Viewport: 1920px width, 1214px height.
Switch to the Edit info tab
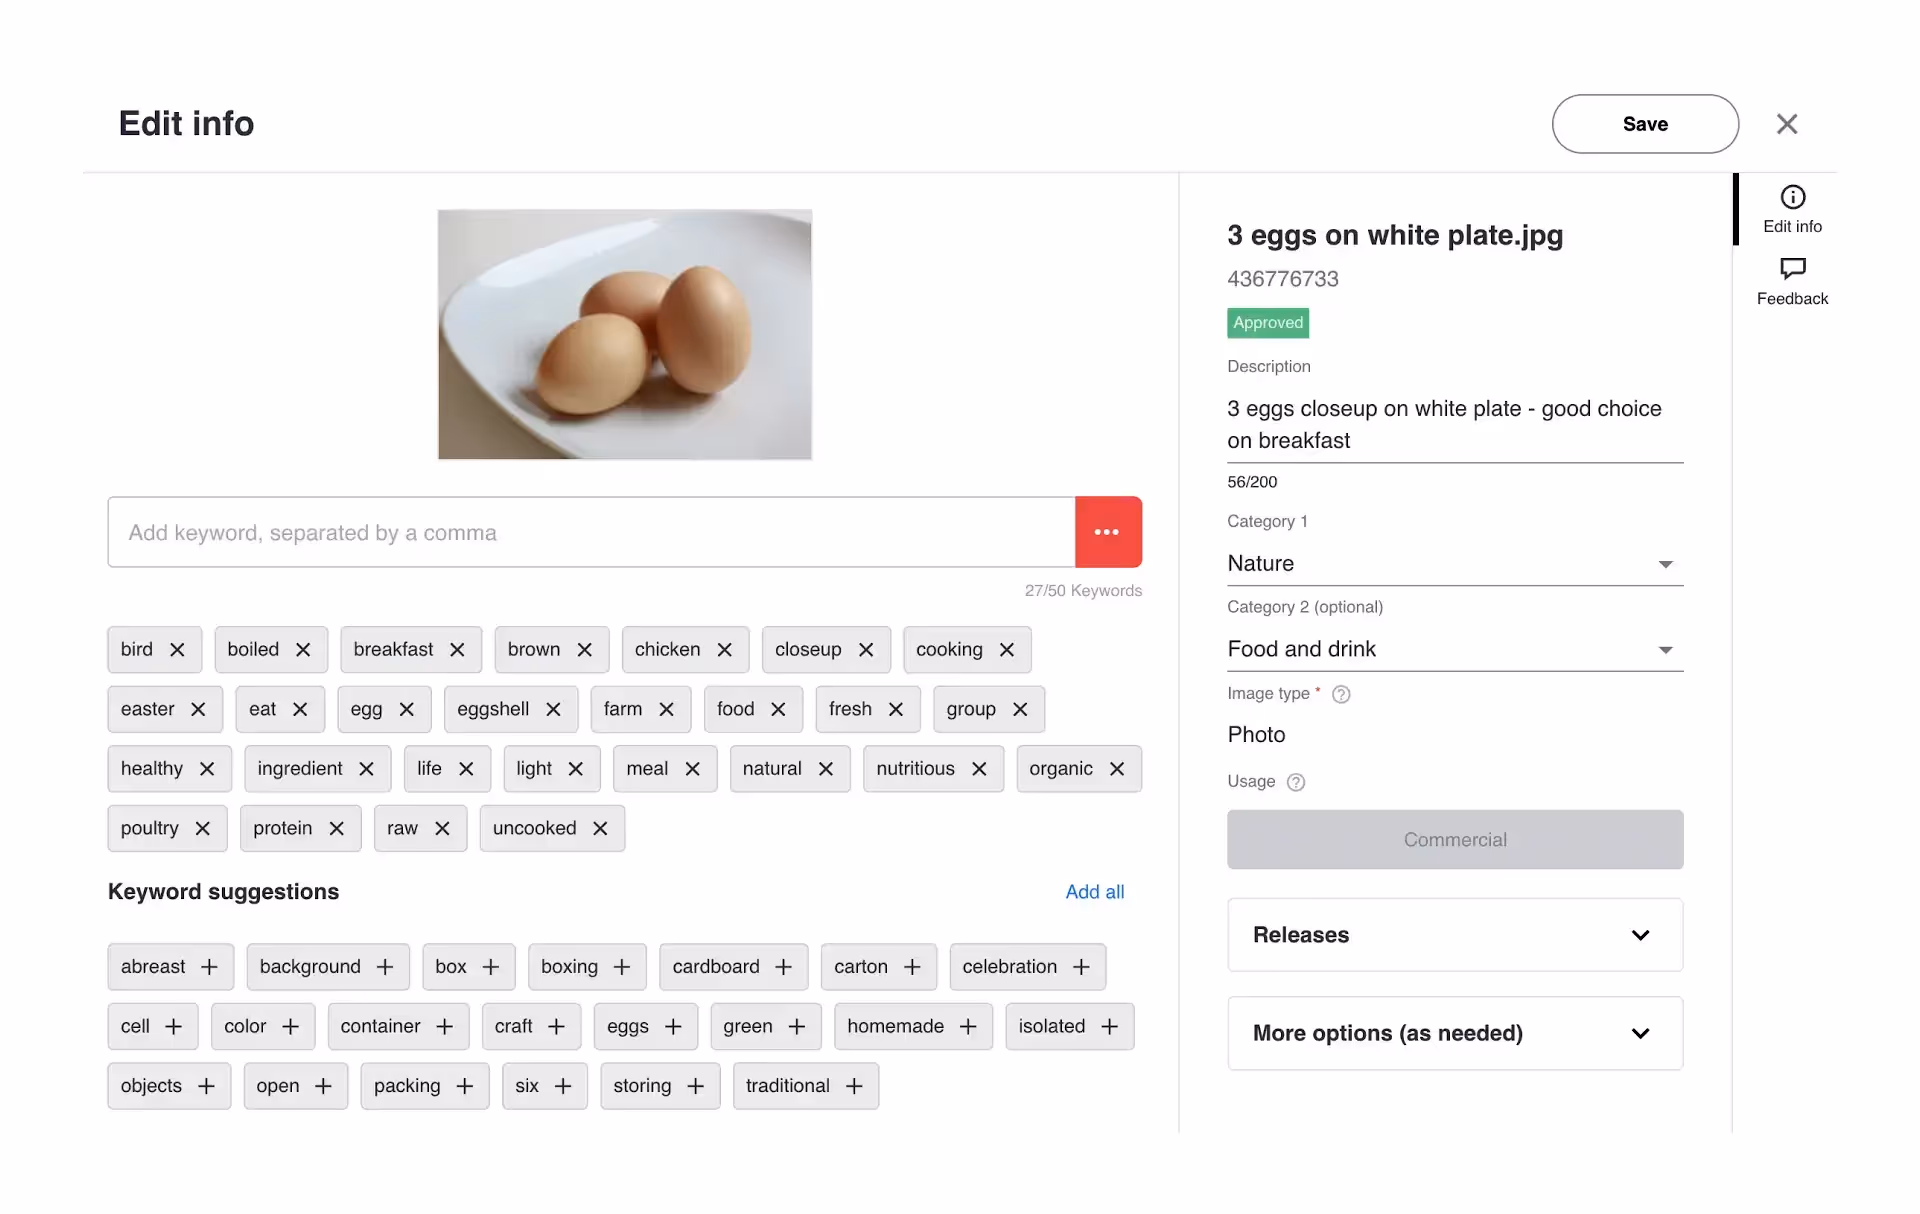[x=1792, y=208]
